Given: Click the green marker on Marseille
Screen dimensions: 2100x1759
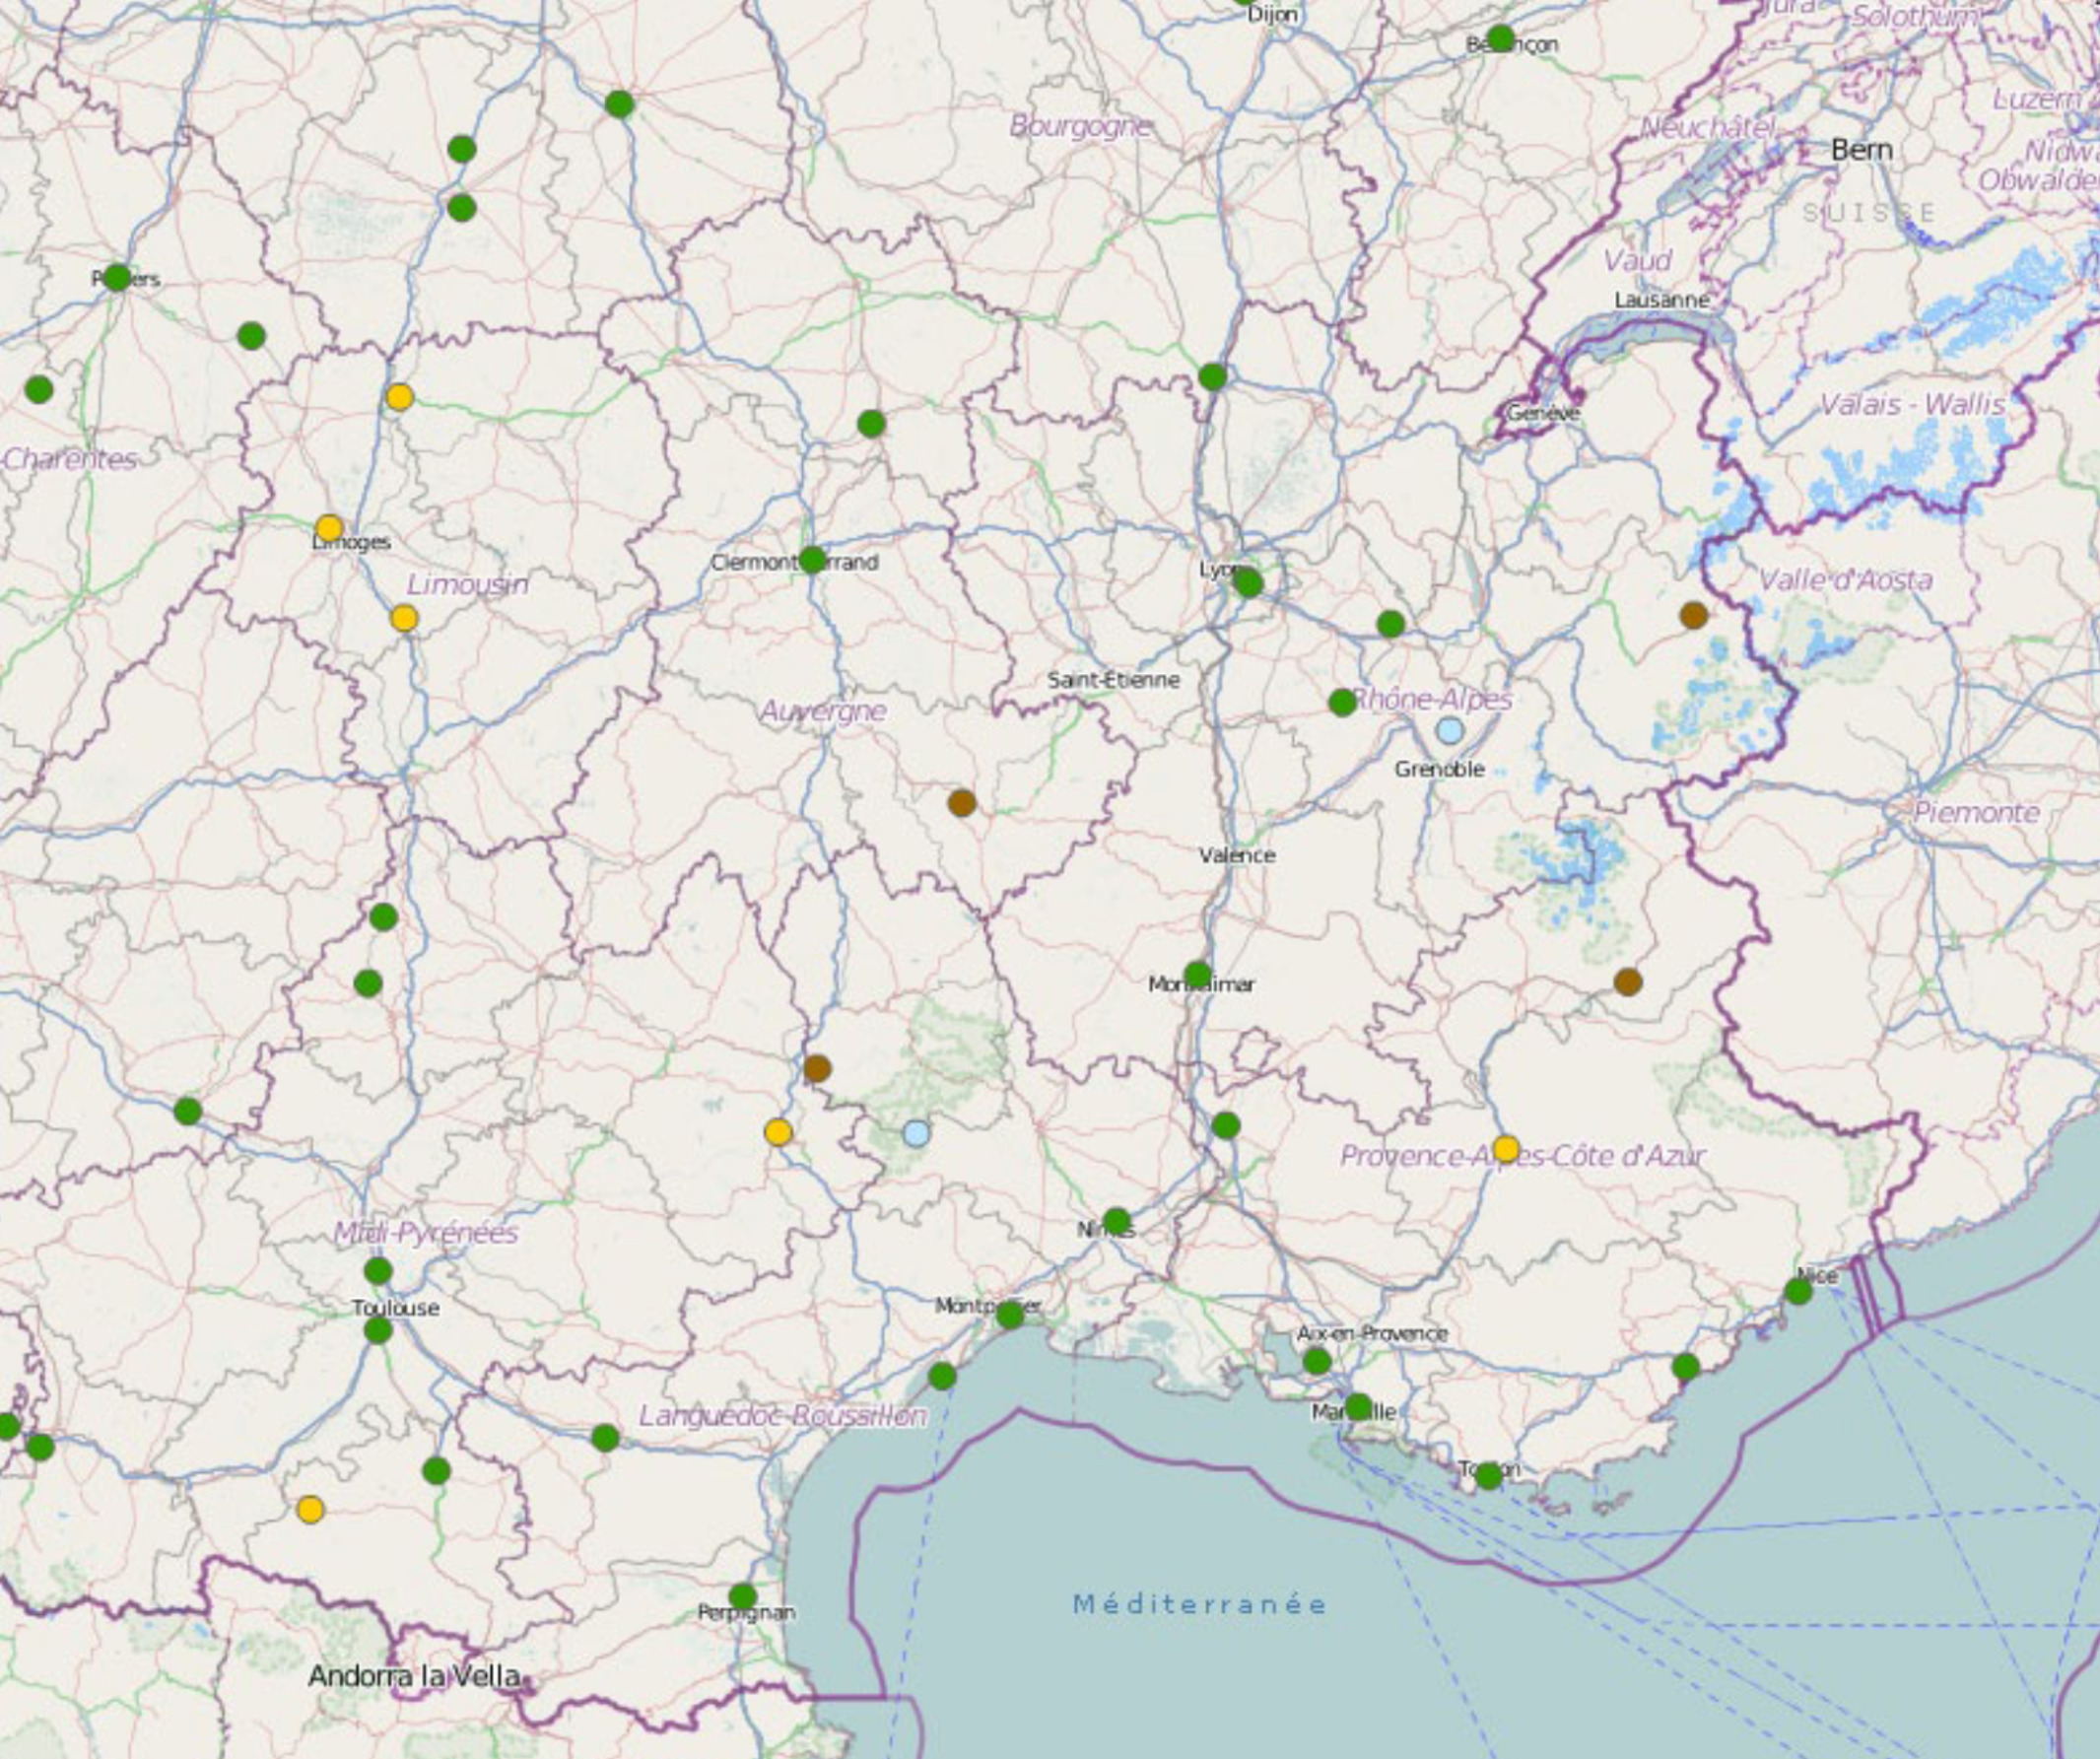Looking at the screenshot, I should pyautogui.click(x=1358, y=1407).
